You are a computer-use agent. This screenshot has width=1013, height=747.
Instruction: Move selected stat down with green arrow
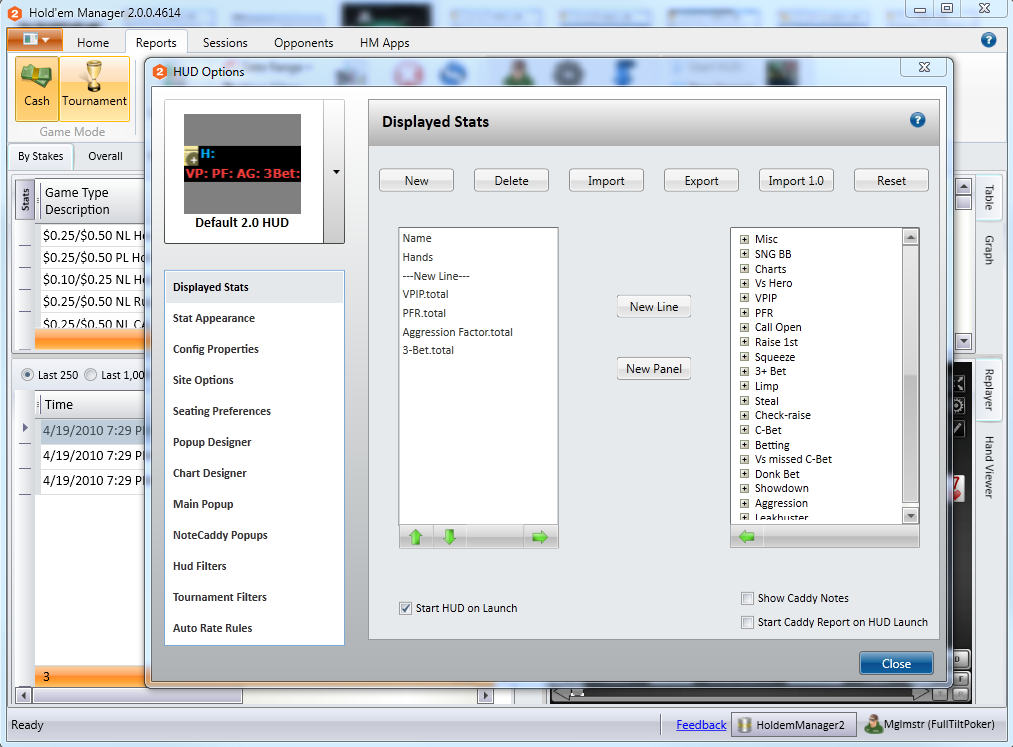pos(450,536)
